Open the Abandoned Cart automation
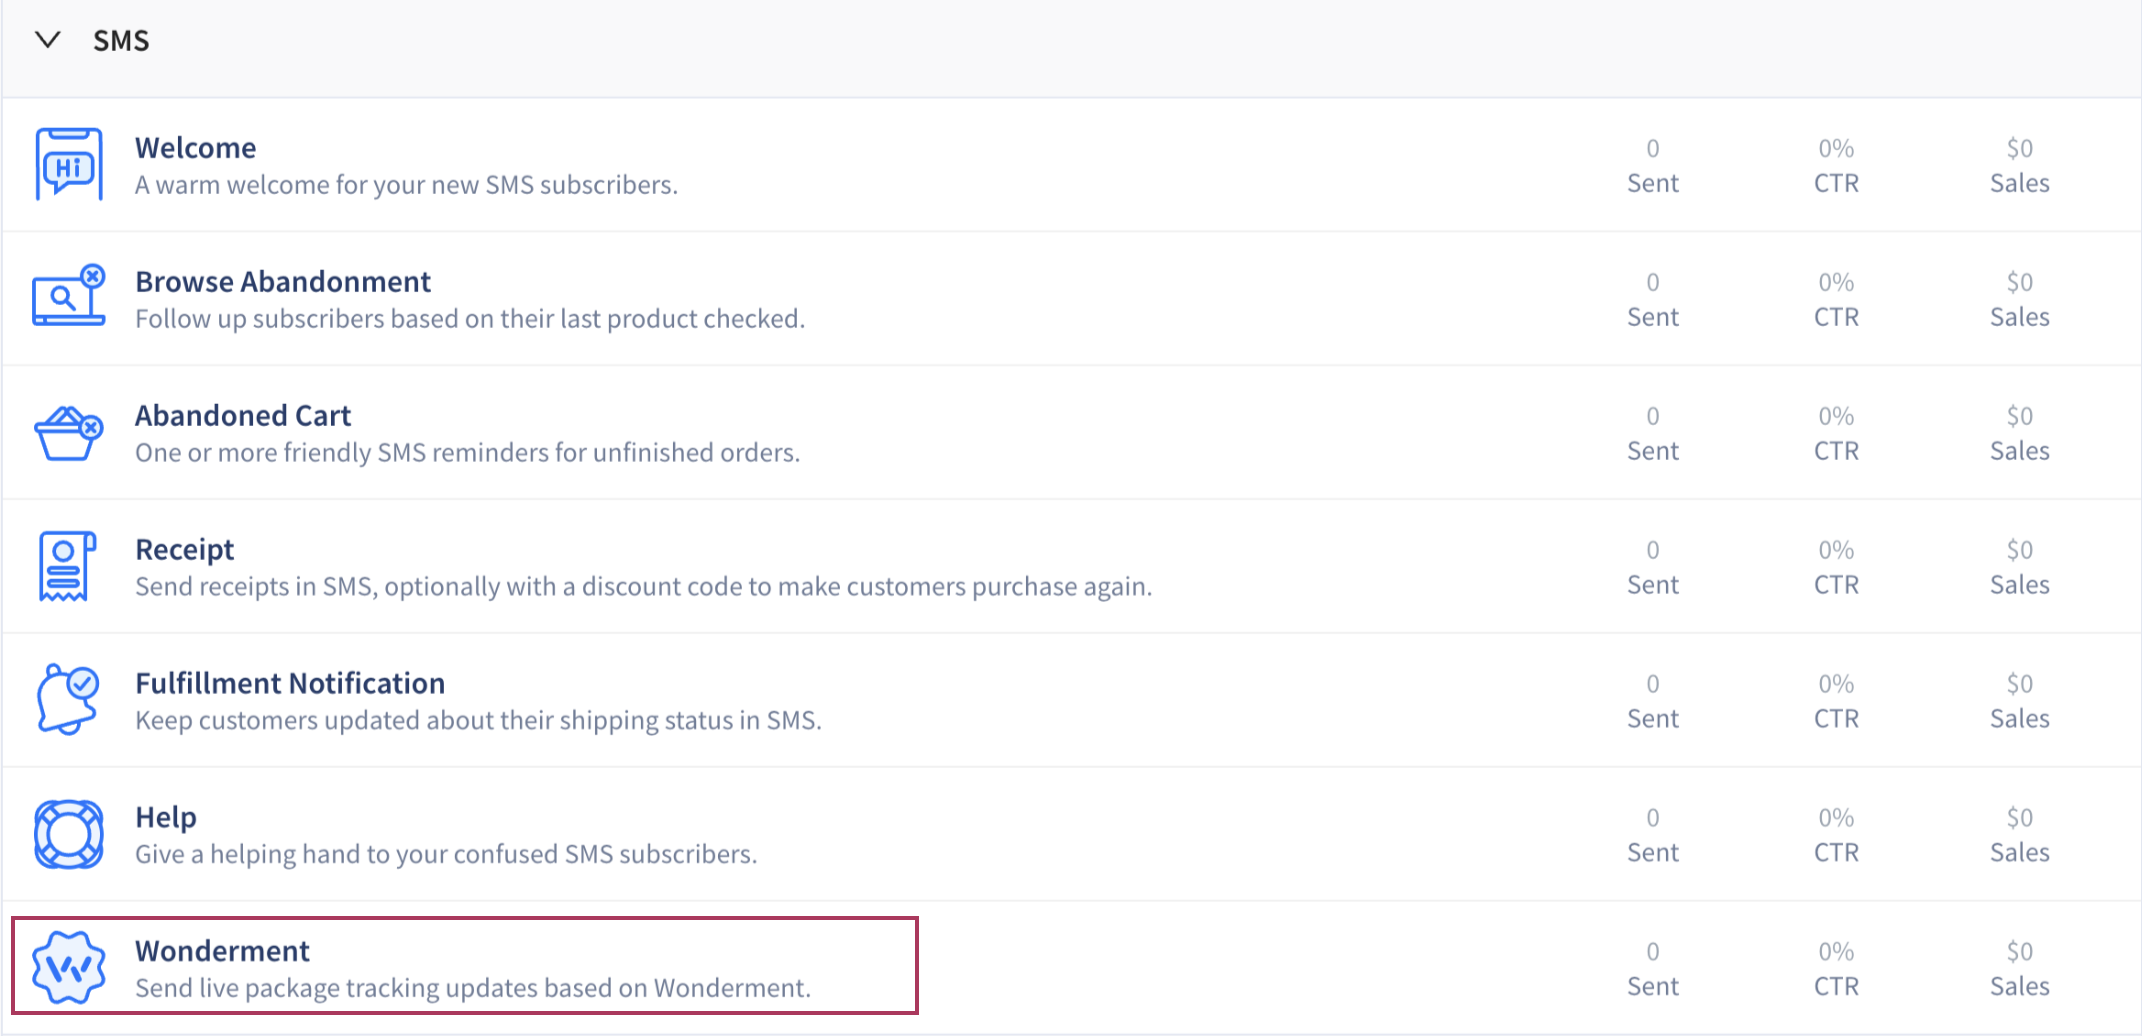This screenshot has width=2142, height=1036. click(243, 416)
